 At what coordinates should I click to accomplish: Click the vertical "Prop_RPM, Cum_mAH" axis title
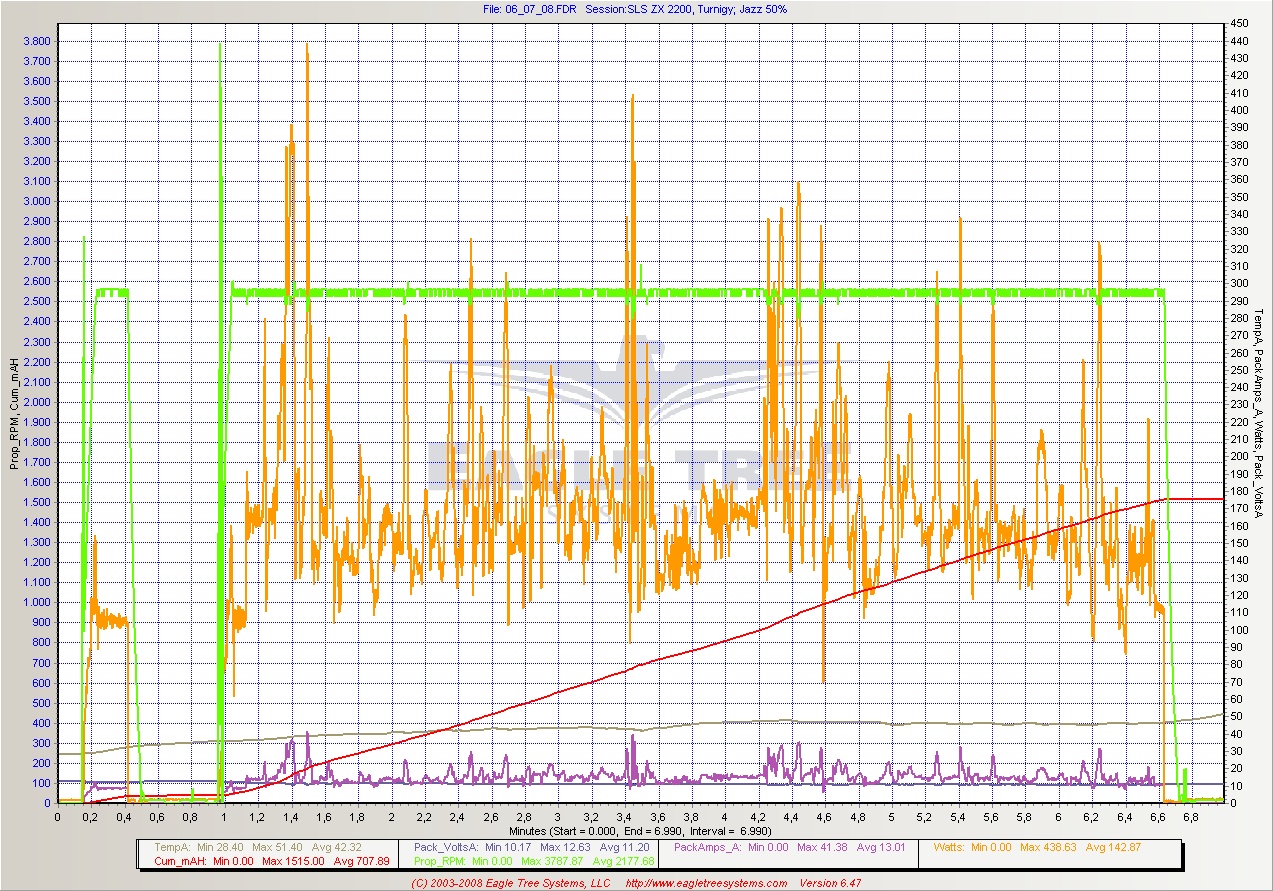coord(14,415)
